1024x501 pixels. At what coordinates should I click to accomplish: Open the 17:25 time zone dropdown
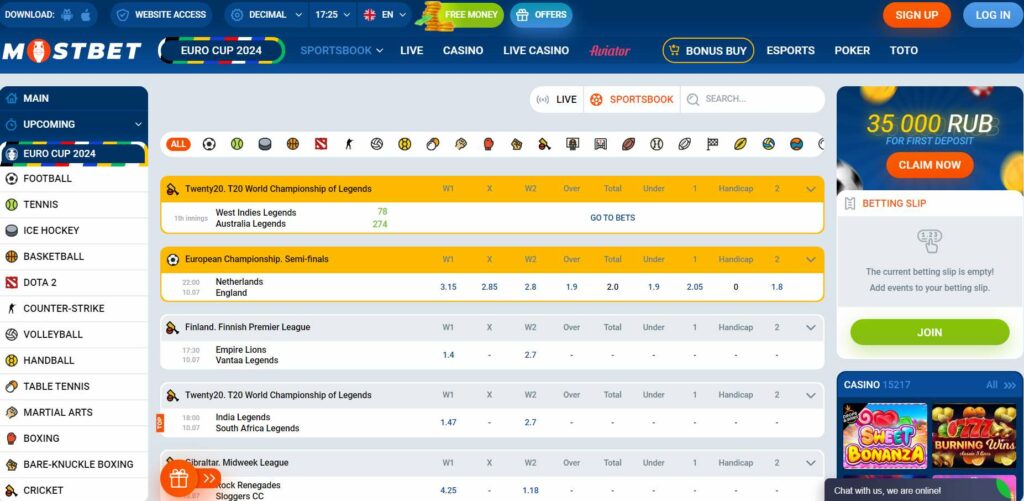pyautogui.click(x=332, y=14)
